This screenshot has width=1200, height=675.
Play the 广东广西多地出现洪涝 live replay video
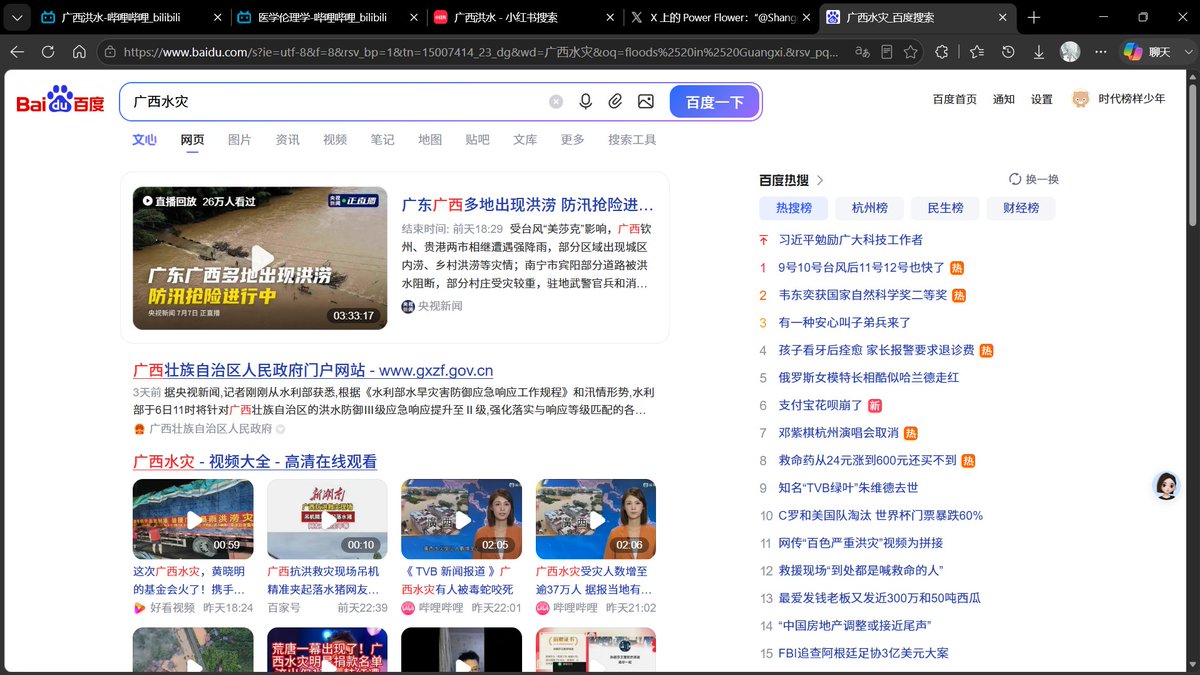pyautogui.click(x=260, y=258)
